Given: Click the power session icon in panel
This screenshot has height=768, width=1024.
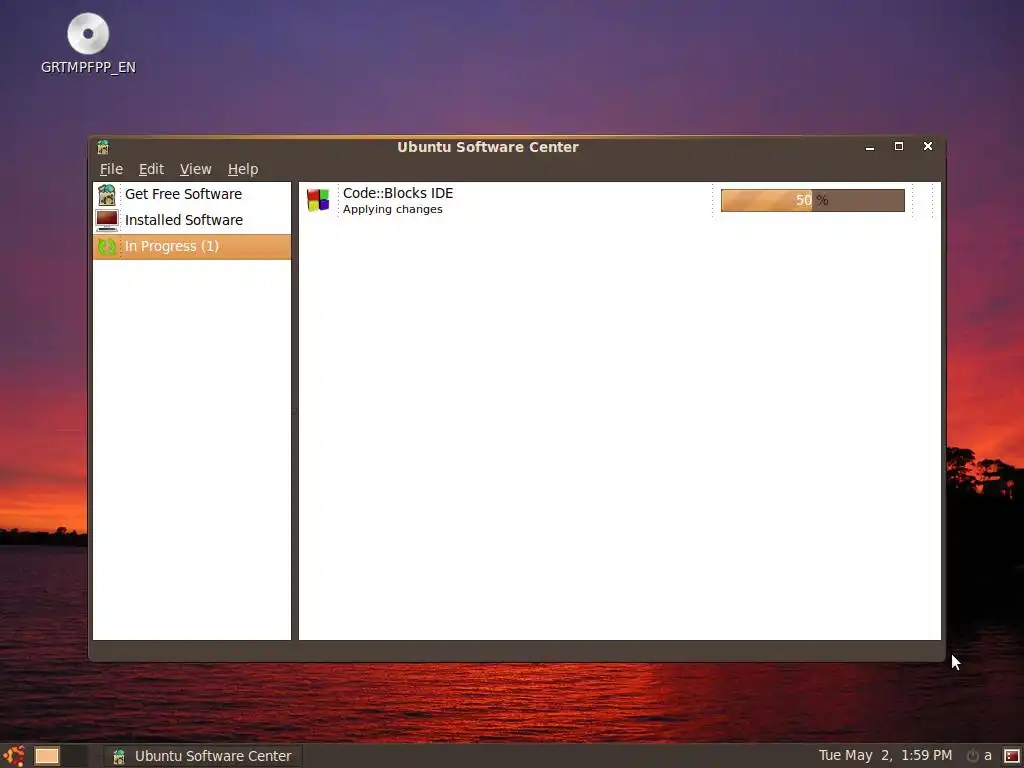Looking at the screenshot, I should (972, 756).
